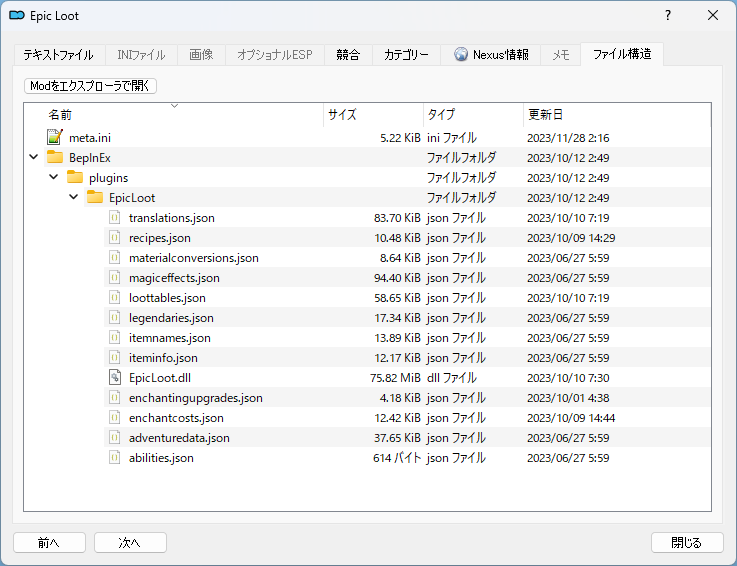Click Modをエクスプローラで開く button

(x=90, y=86)
